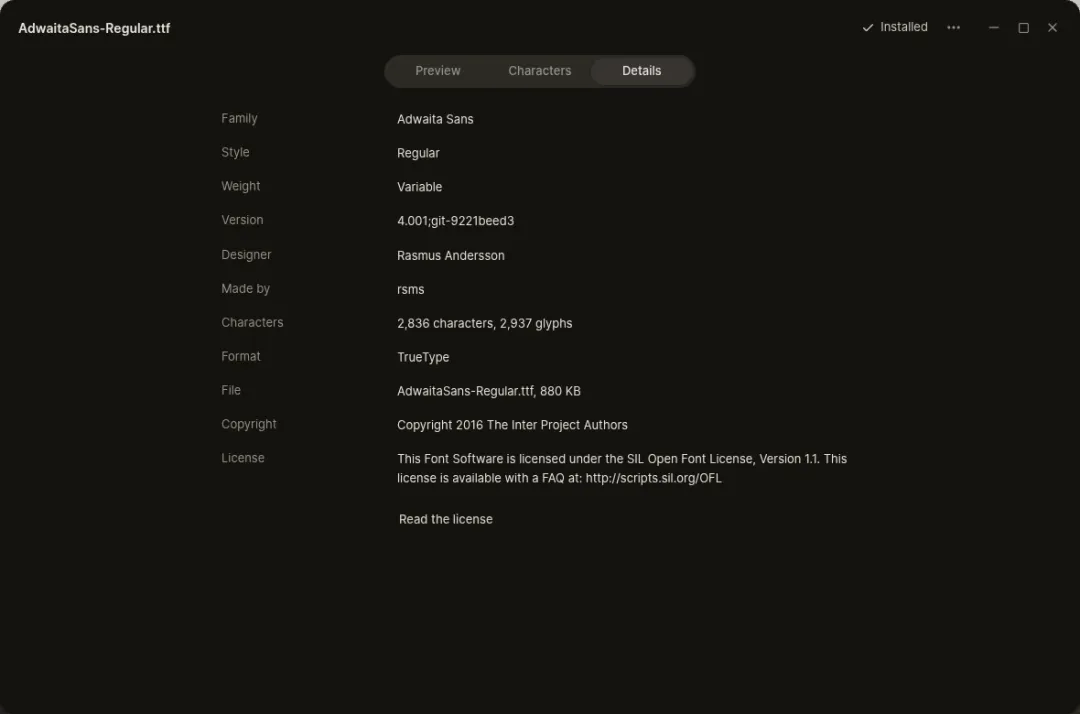The width and height of the screenshot is (1080, 714).
Task: Click the Family label
Action: [239, 118]
